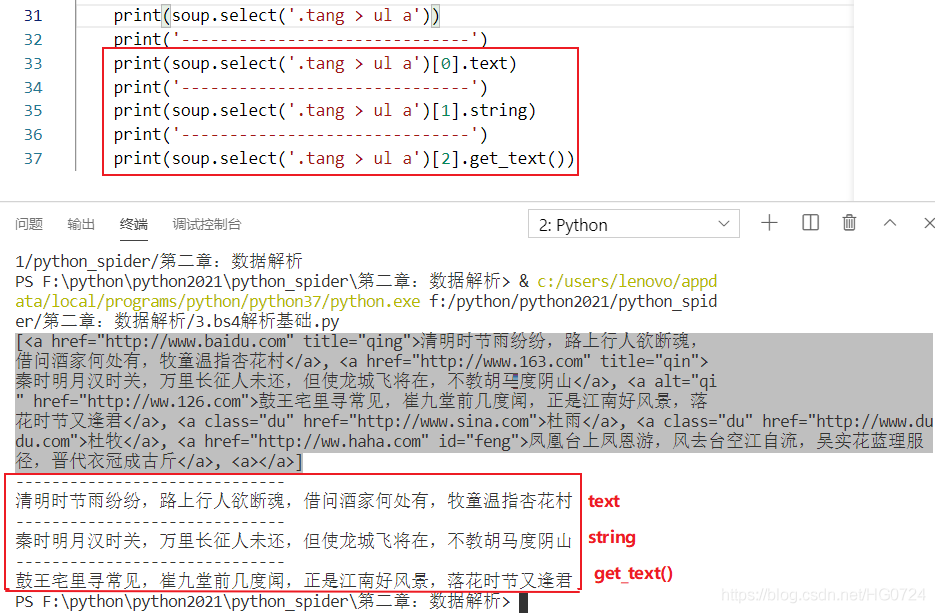Switch to the 问题 tab
This screenshot has width=935, height=613.
29,224
